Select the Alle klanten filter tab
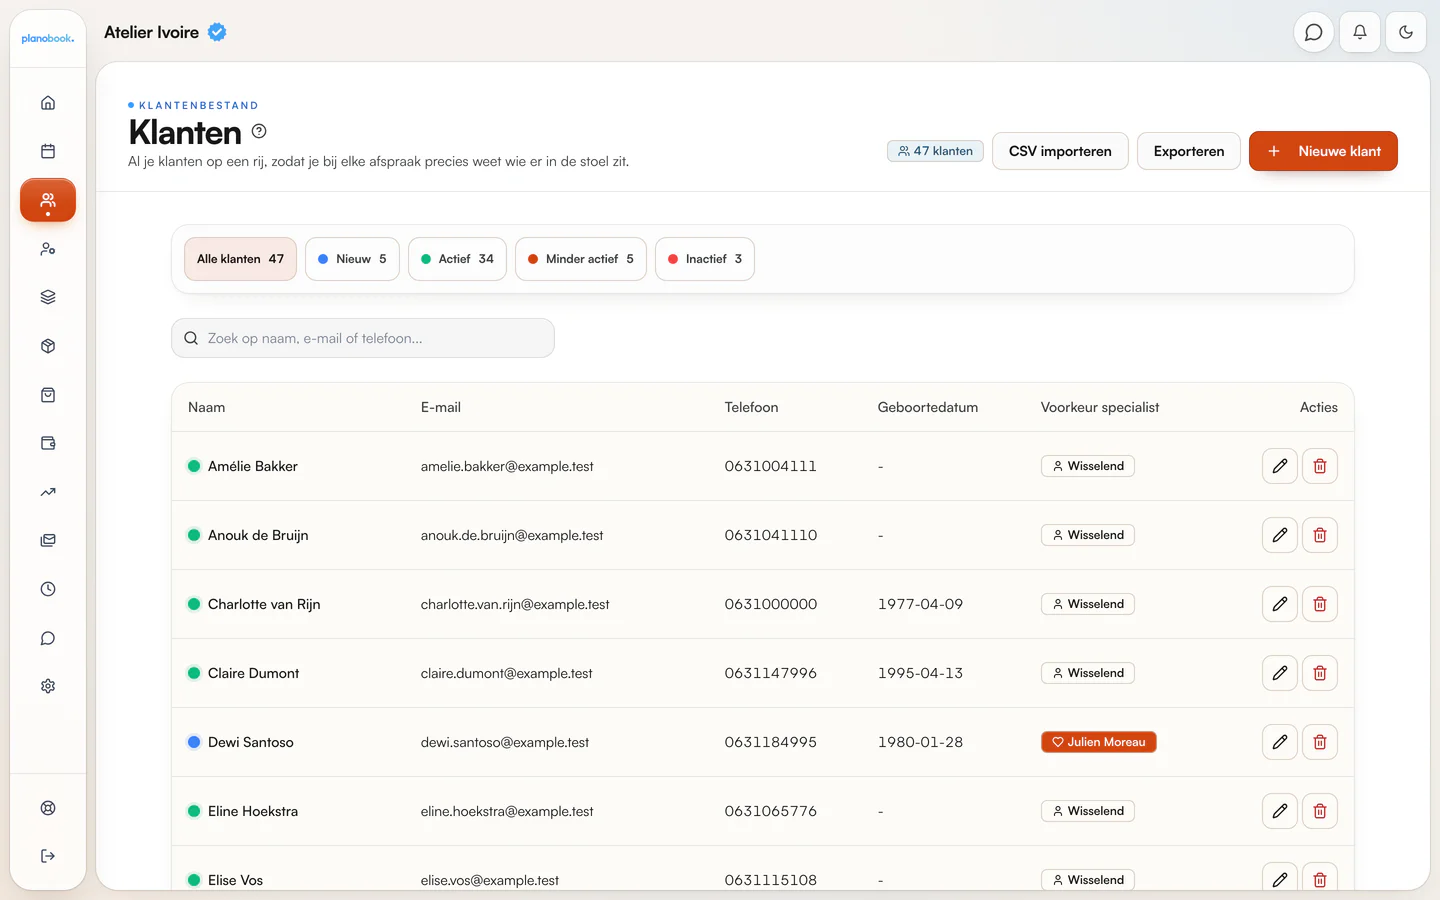 [240, 259]
